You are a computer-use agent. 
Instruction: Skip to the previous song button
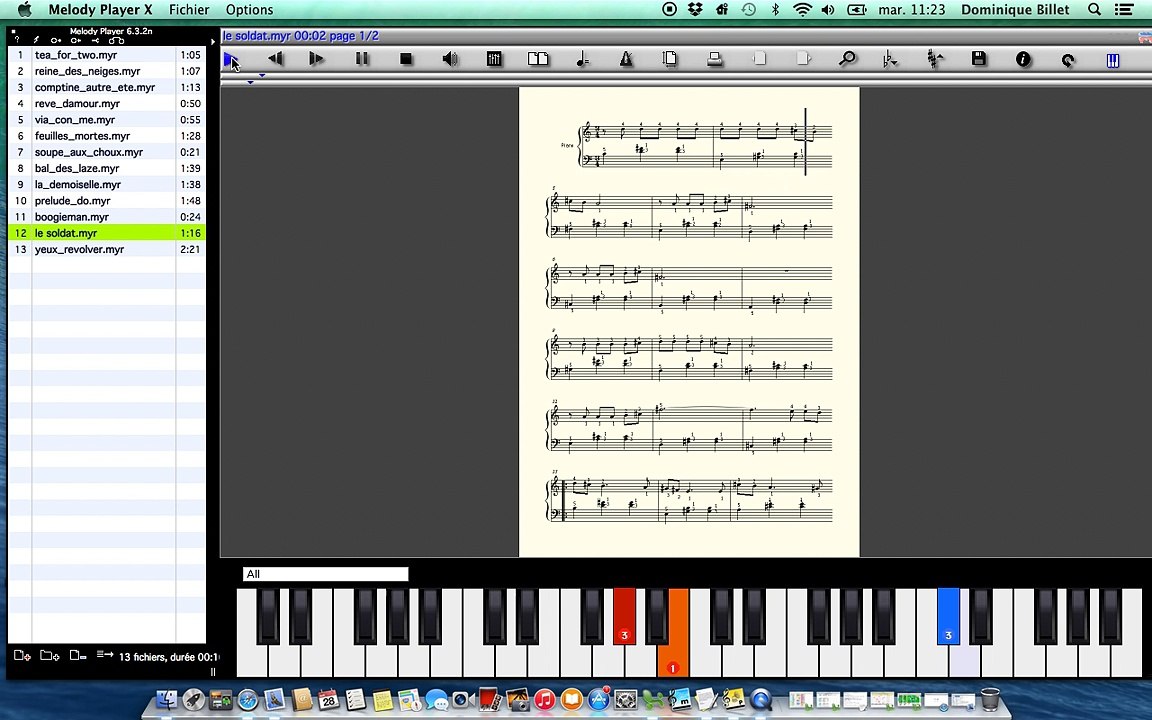click(276, 59)
